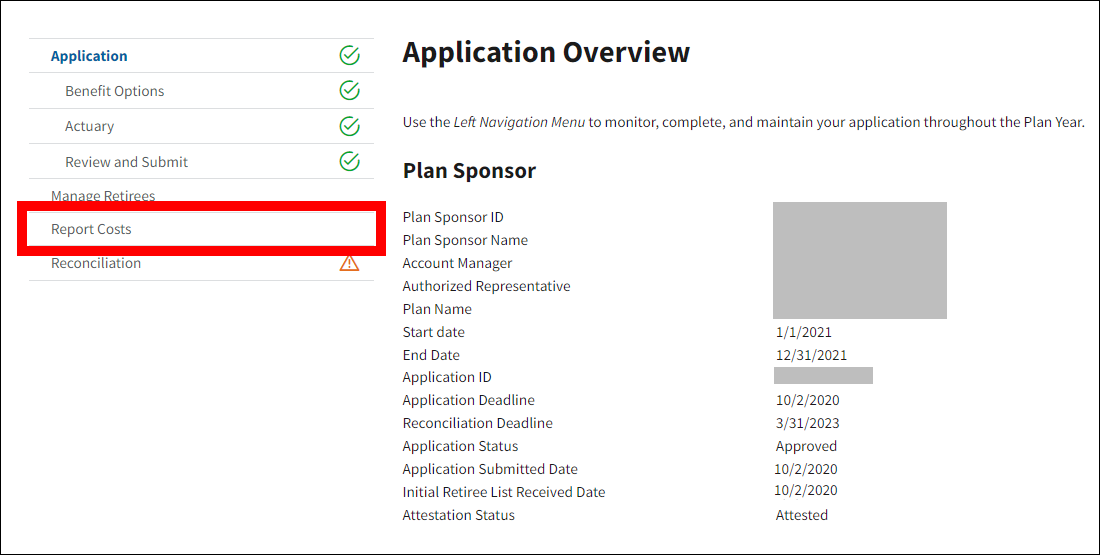1100x555 pixels.
Task: Select Actuary in left navigation
Action: coord(89,126)
